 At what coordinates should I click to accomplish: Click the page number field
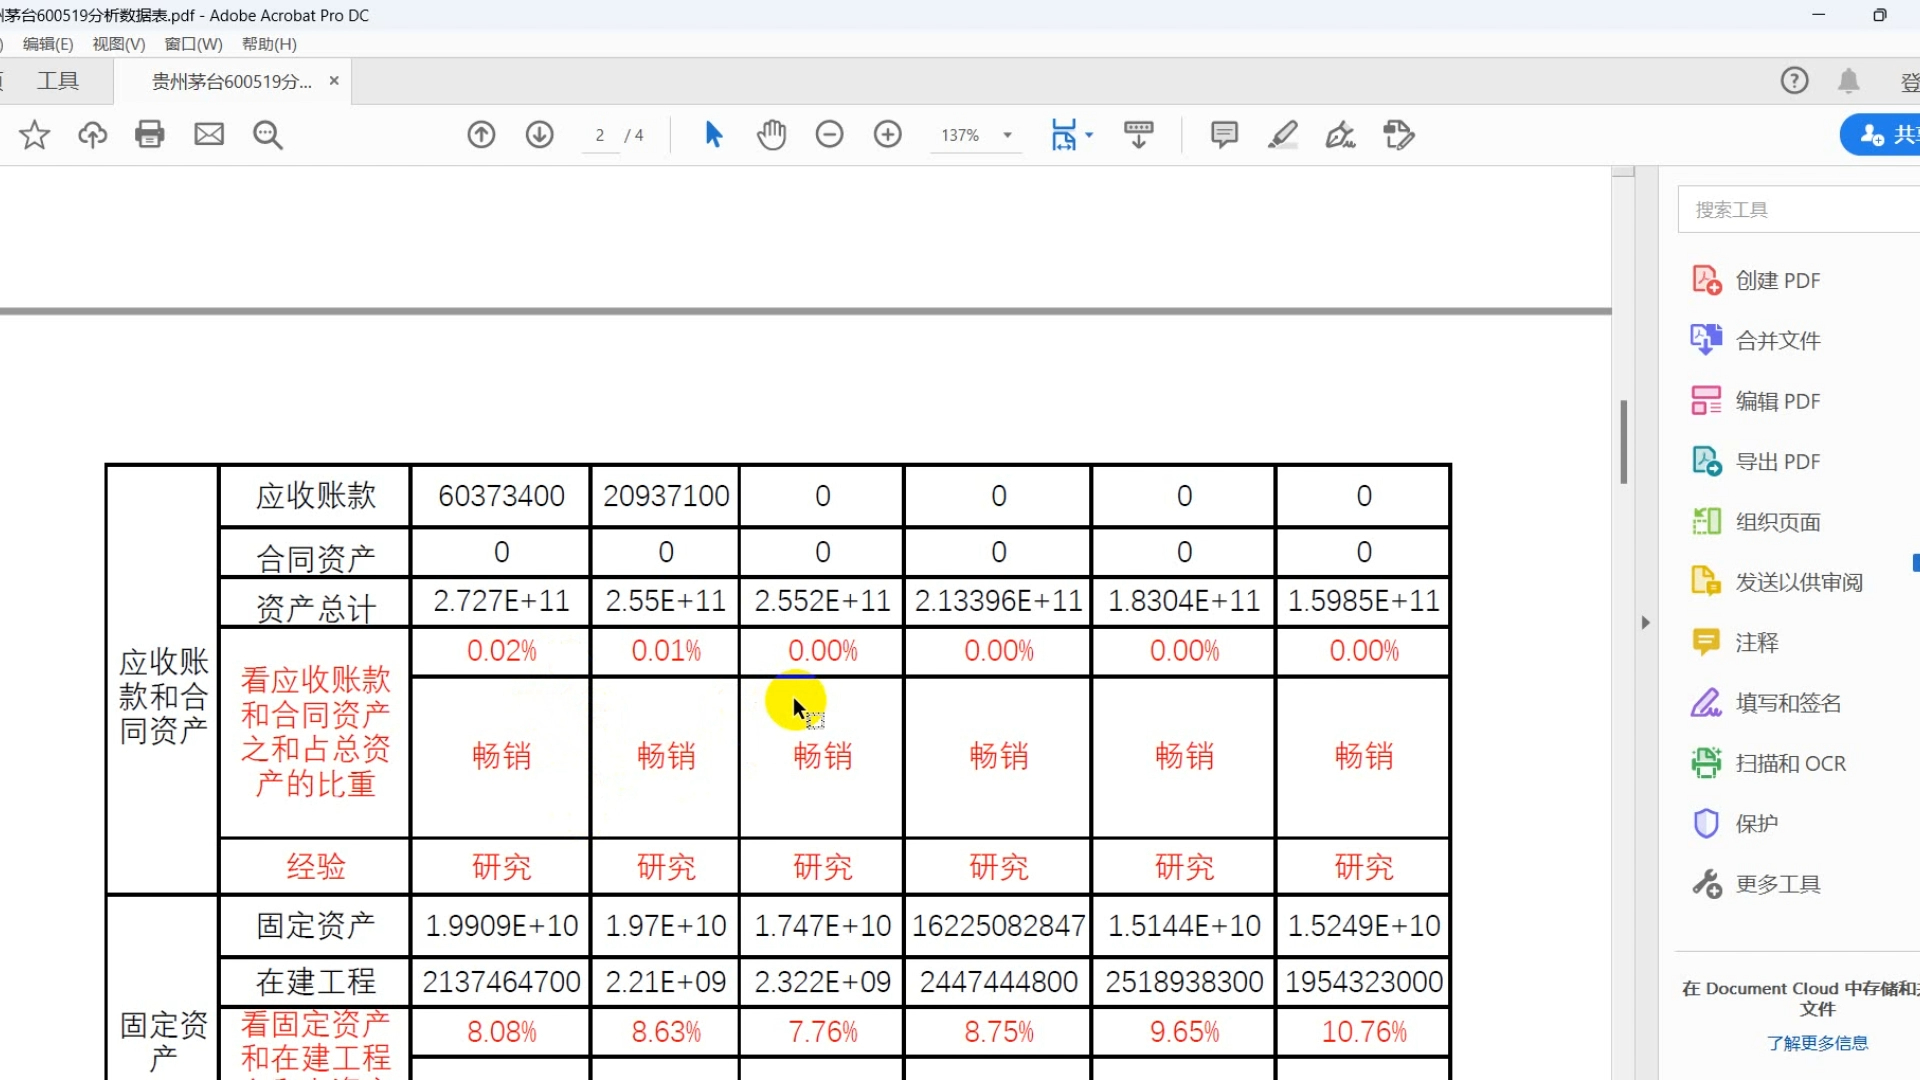coord(600,135)
